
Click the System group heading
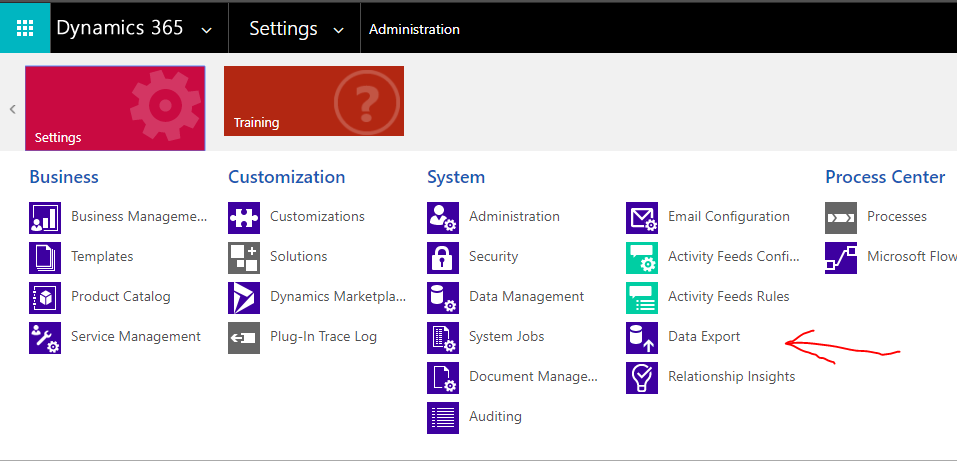[456, 177]
